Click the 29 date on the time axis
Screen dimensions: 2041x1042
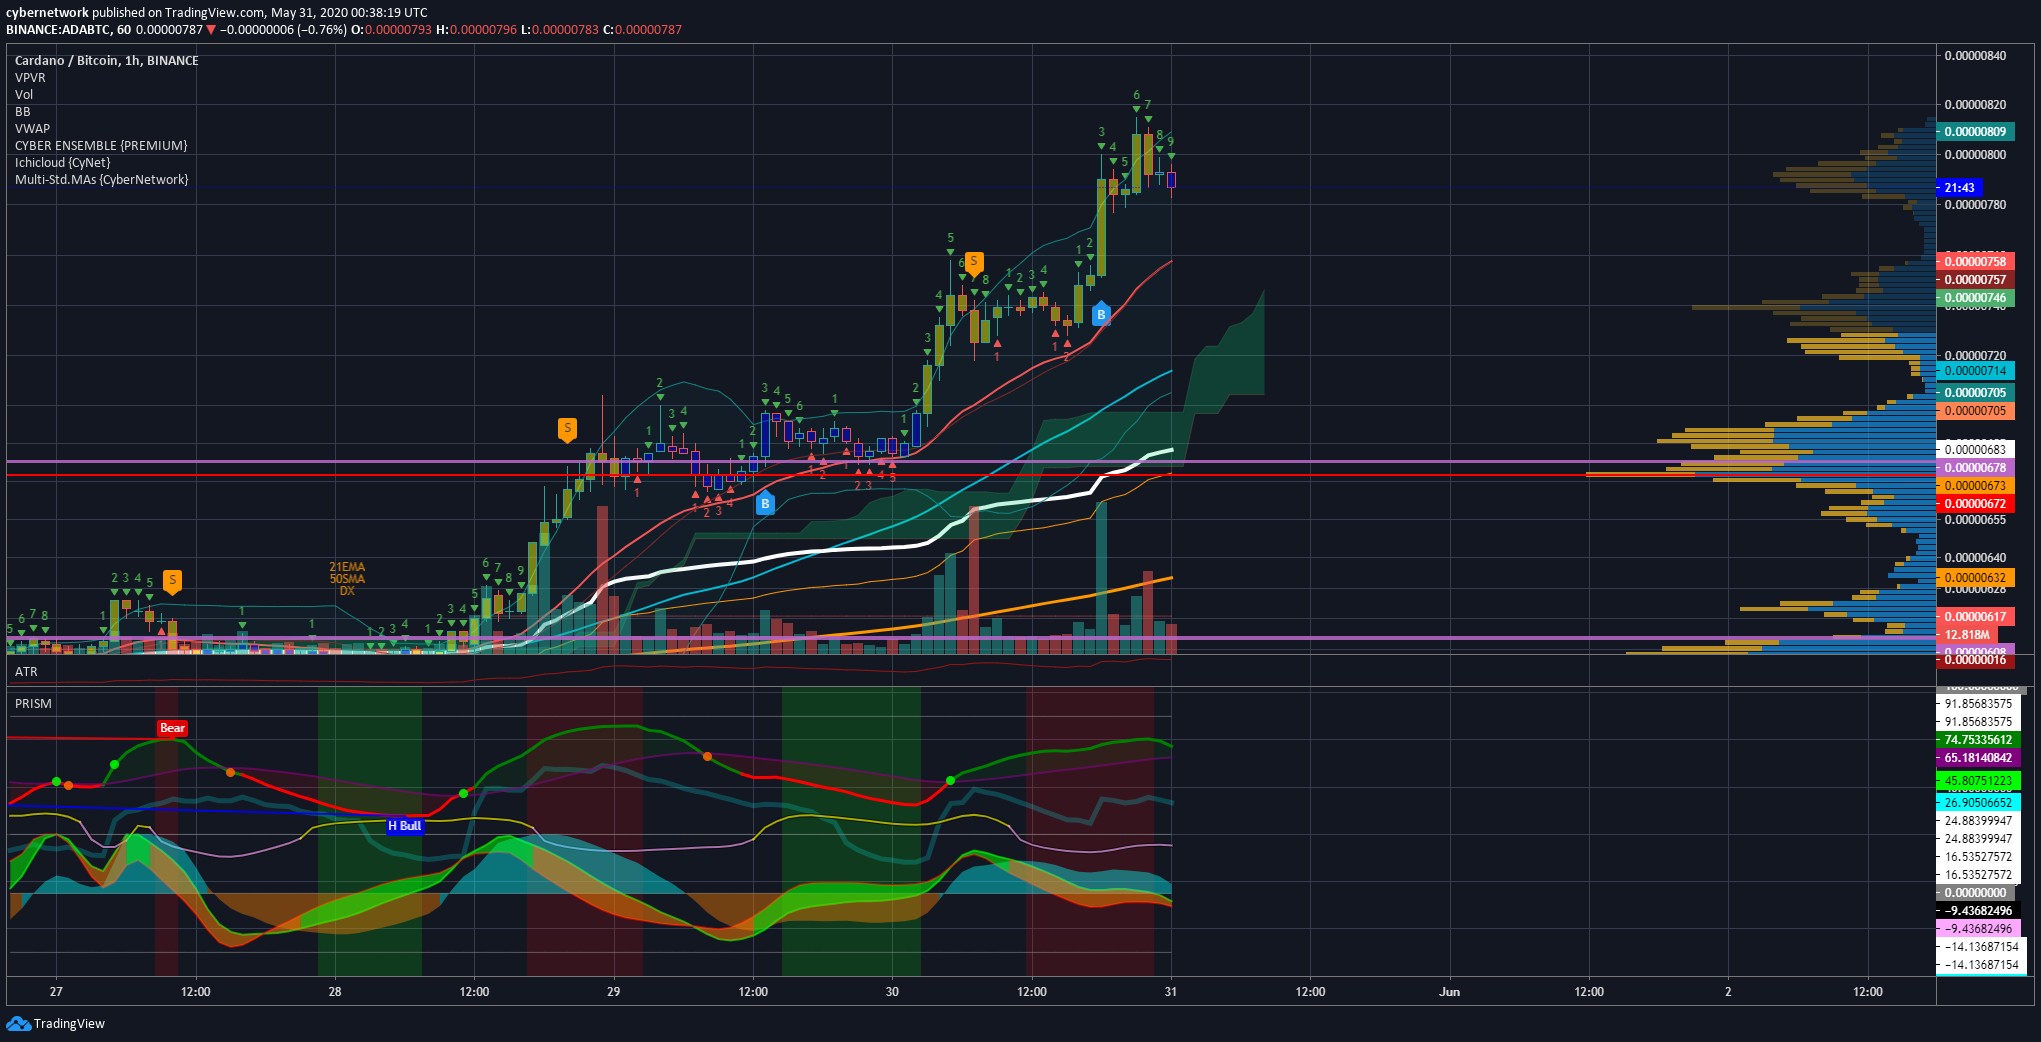click(x=613, y=991)
